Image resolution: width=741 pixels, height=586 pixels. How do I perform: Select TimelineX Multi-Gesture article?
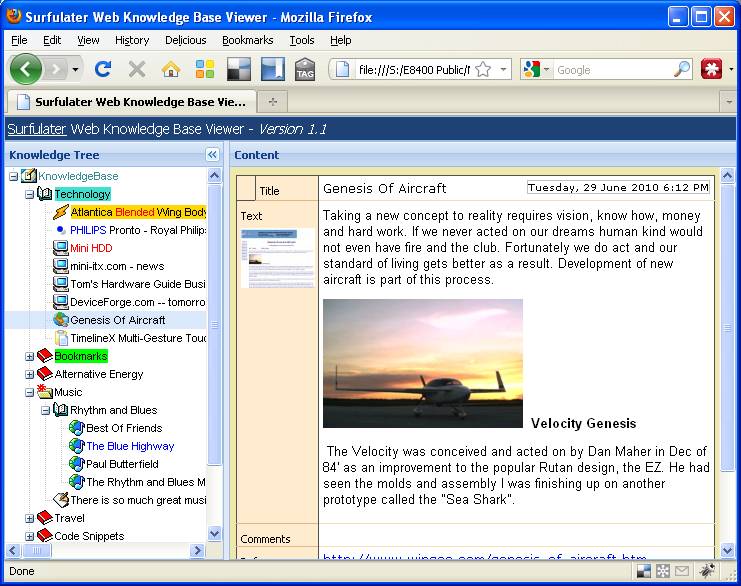[138, 338]
